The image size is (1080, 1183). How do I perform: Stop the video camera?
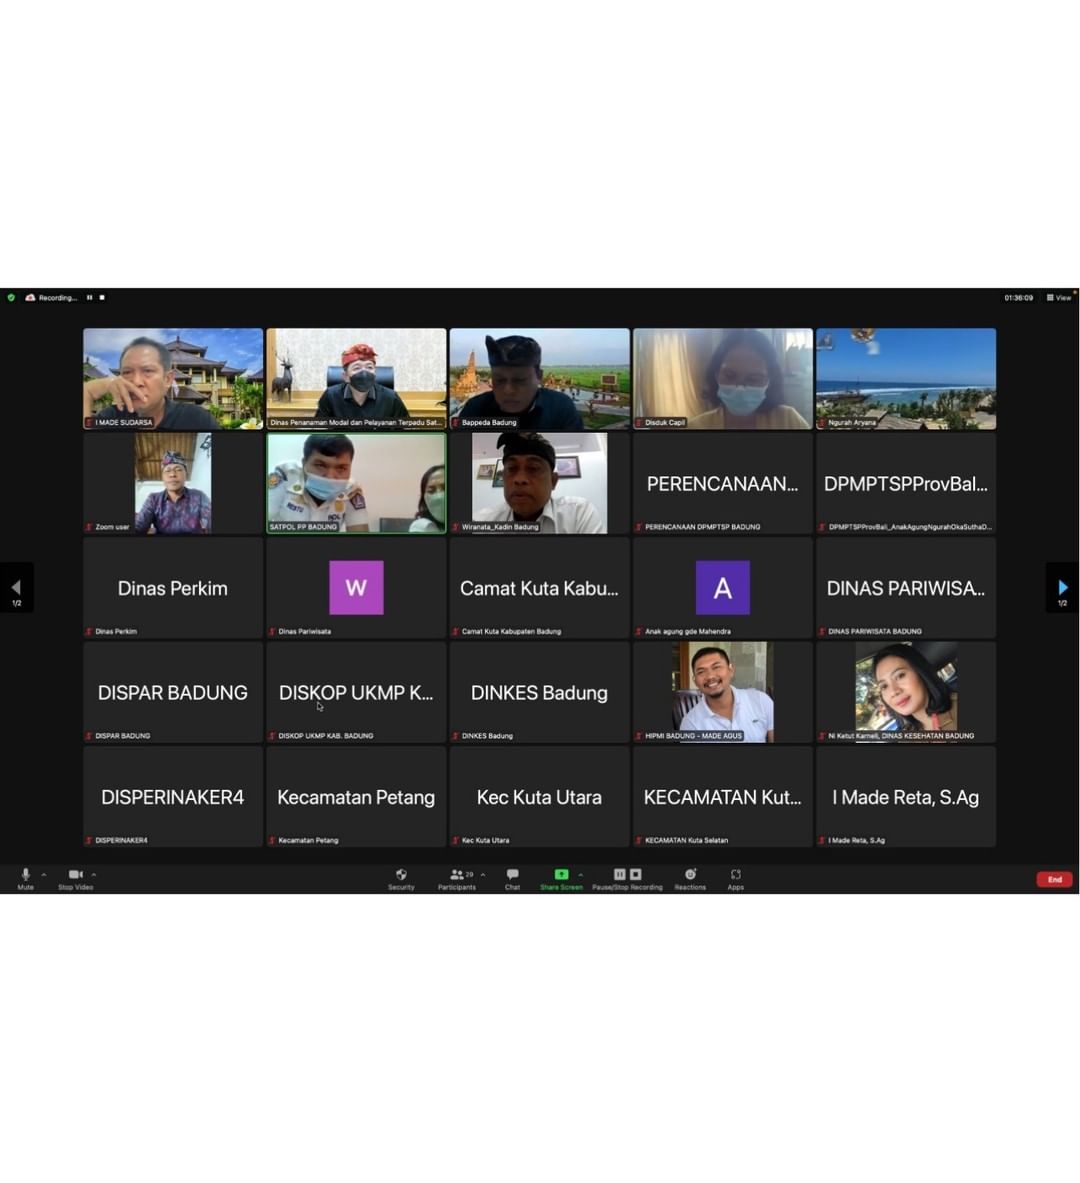coord(75,876)
